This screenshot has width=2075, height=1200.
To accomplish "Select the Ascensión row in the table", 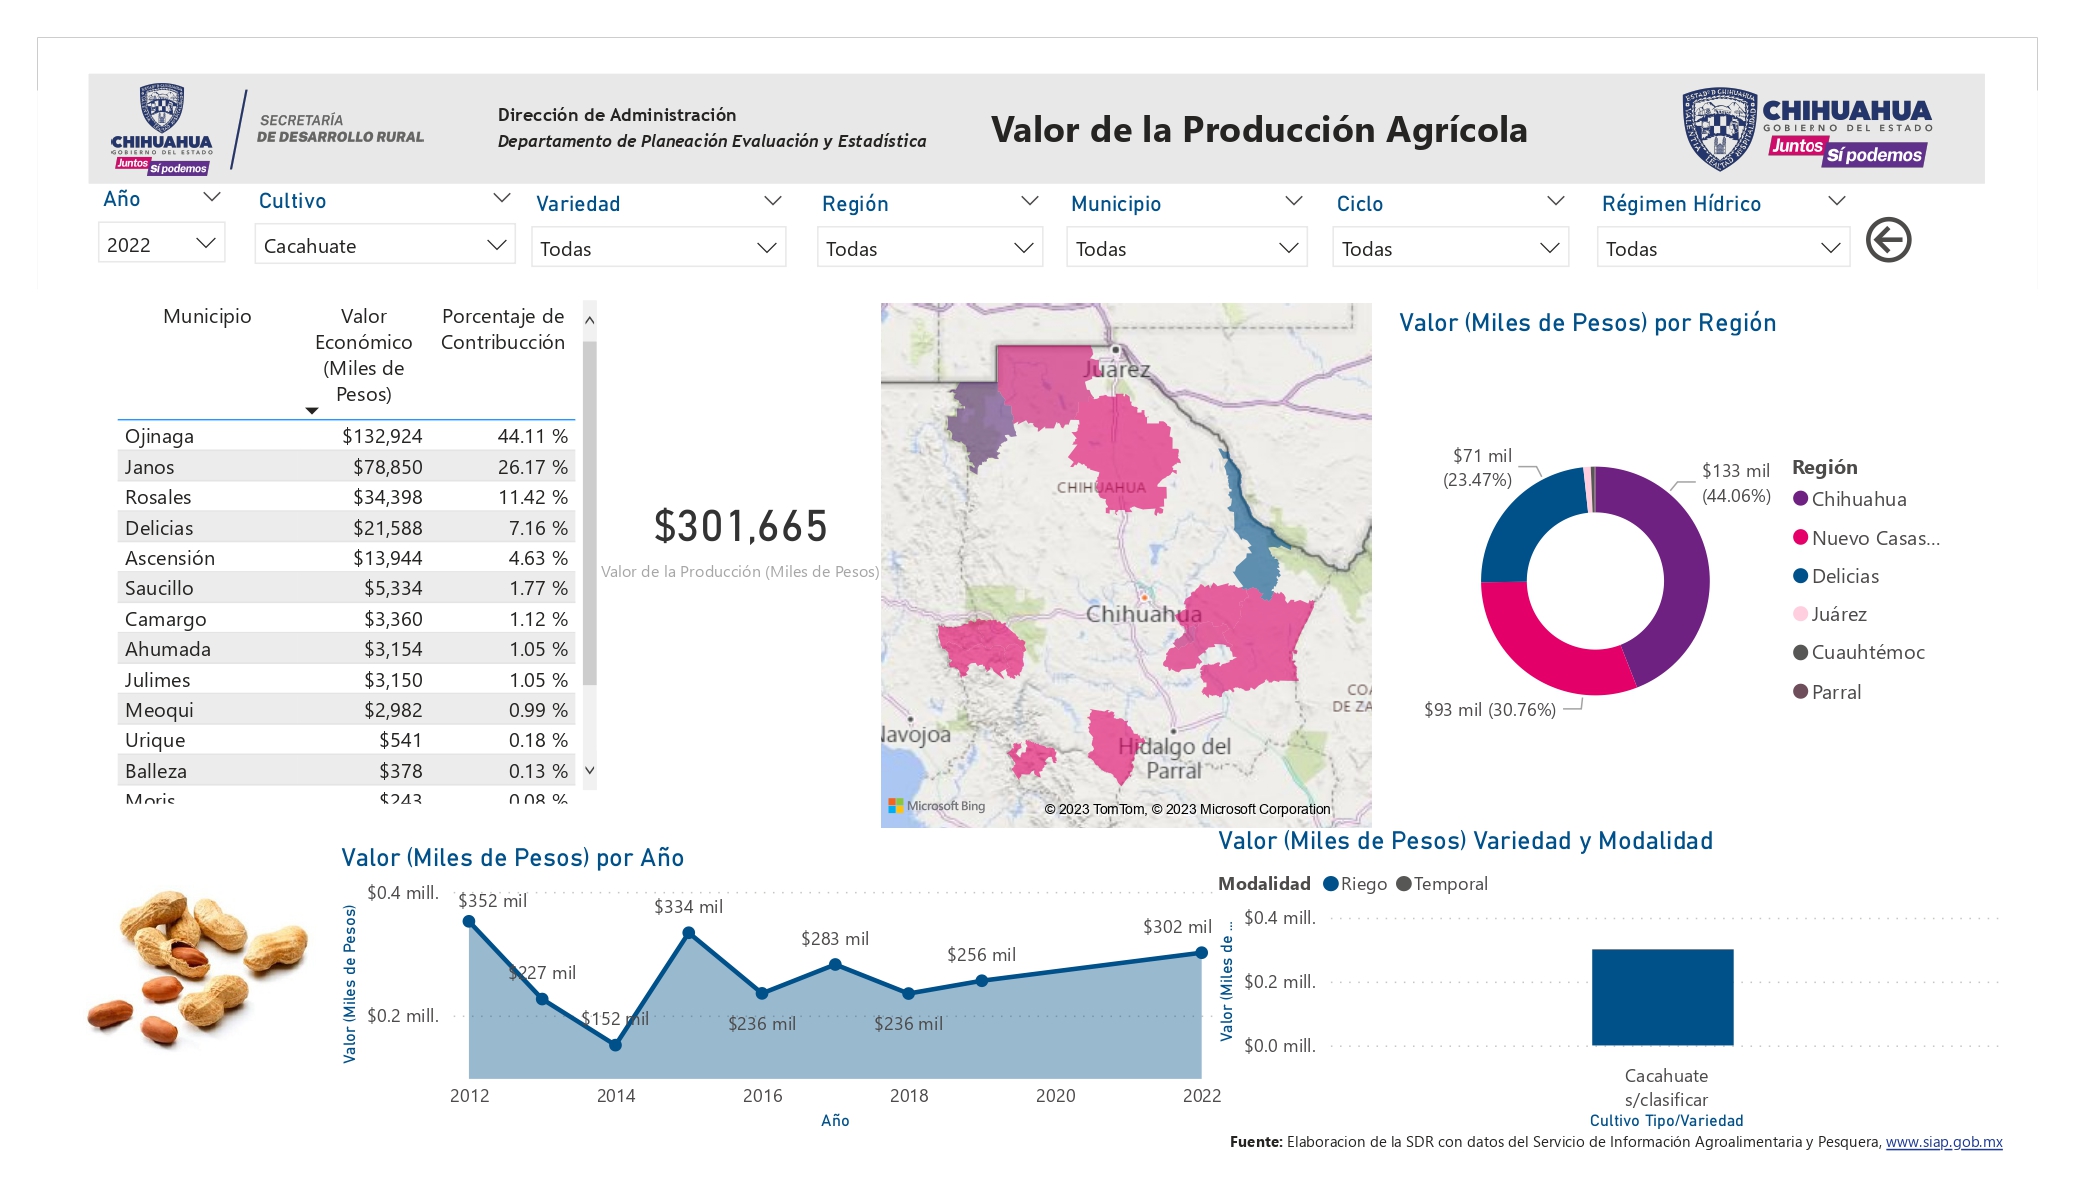I will pos(346,558).
